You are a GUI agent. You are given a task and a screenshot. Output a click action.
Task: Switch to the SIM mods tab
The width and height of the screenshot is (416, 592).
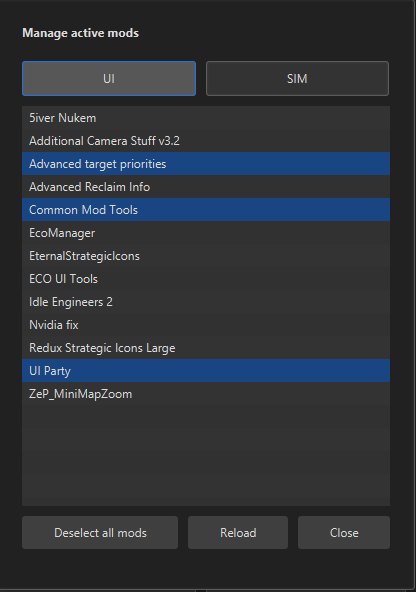point(297,79)
